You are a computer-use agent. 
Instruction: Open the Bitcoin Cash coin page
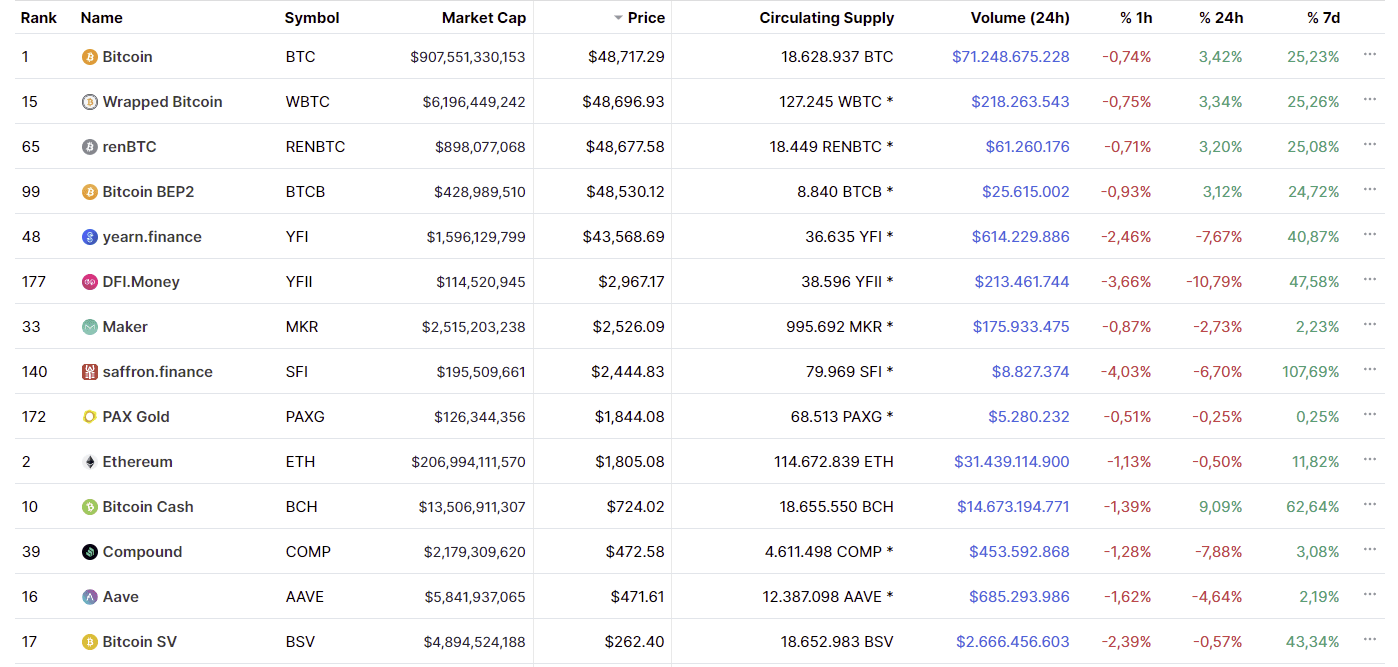click(x=147, y=507)
